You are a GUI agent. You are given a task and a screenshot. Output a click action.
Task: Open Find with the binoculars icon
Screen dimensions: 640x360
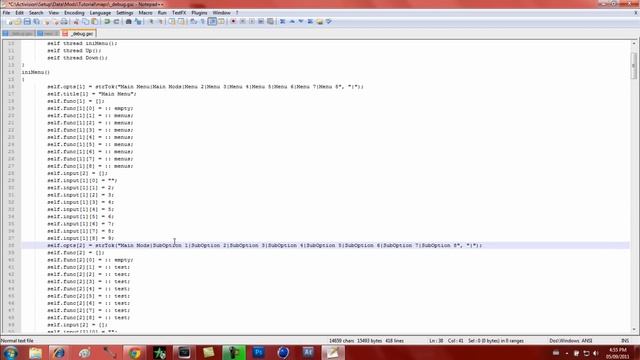128,21
